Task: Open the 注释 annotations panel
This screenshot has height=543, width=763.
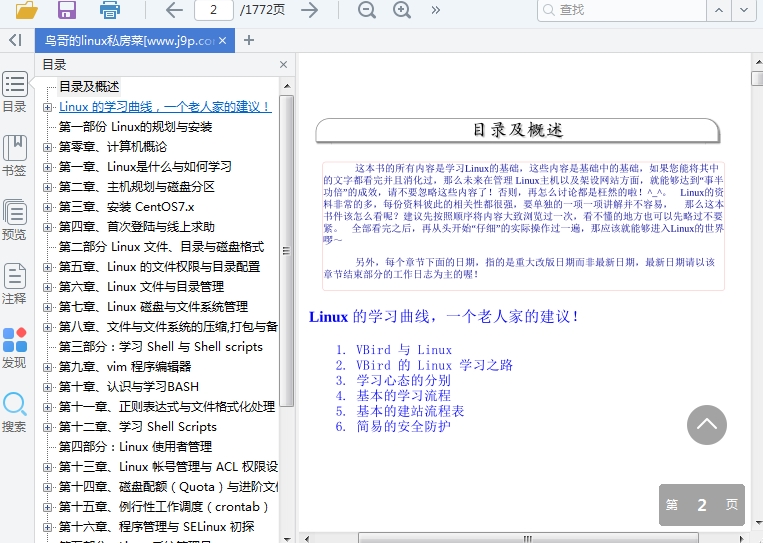Action: click(x=14, y=284)
